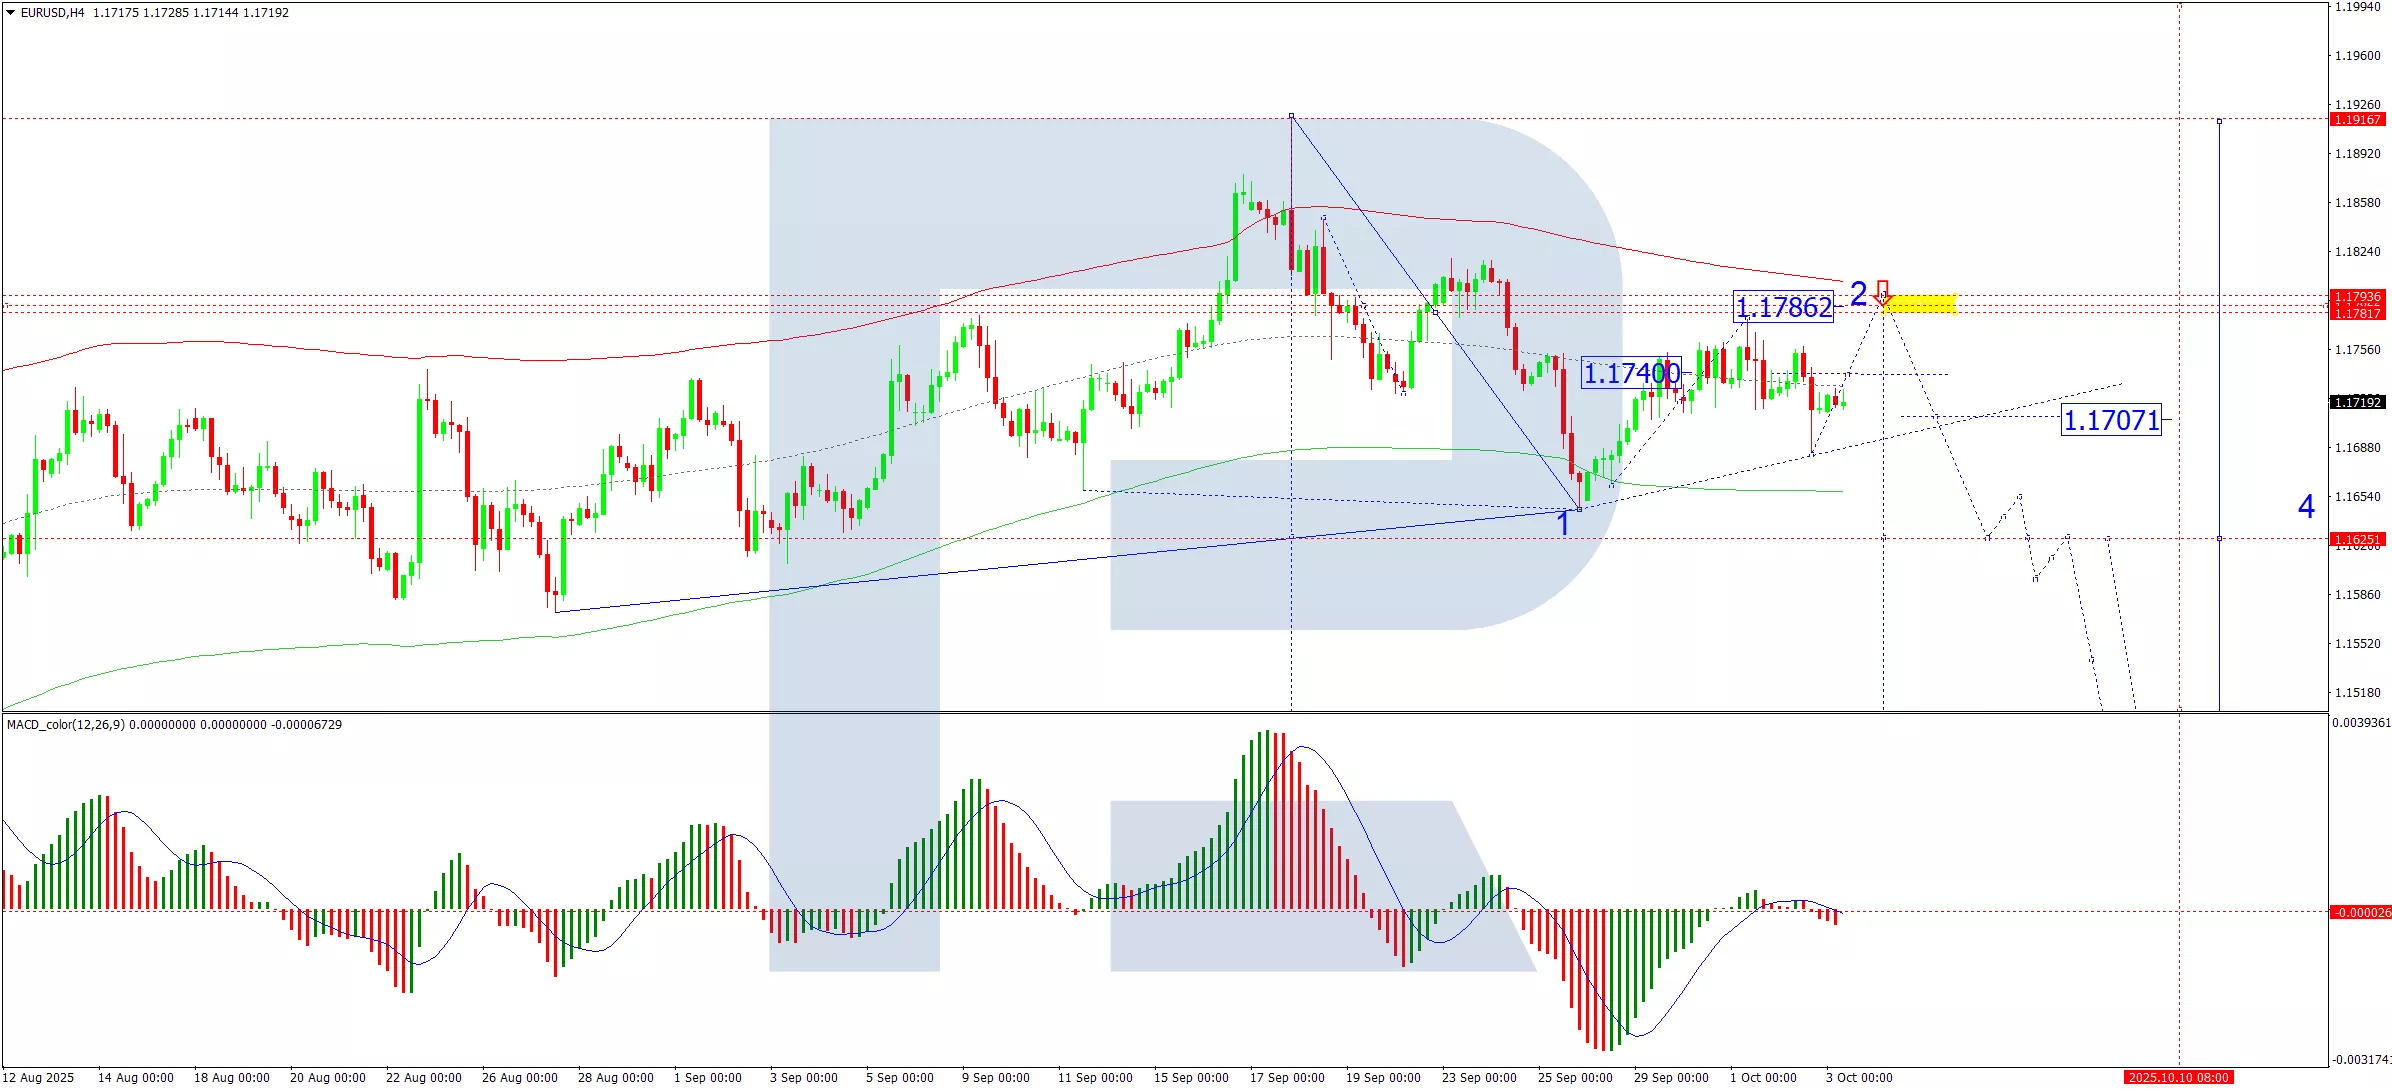The height and width of the screenshot is (1090, 2392).
Task: Click the red -0.000026 MACD value tag
Action: click(2360, 912)
